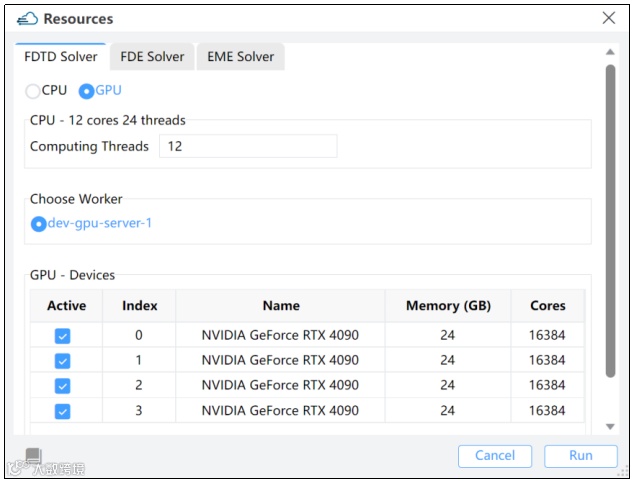The width and height of the screenshot is (636, 482).
Task: Click the Memory (GB) column header
Action: click(448, 306)
